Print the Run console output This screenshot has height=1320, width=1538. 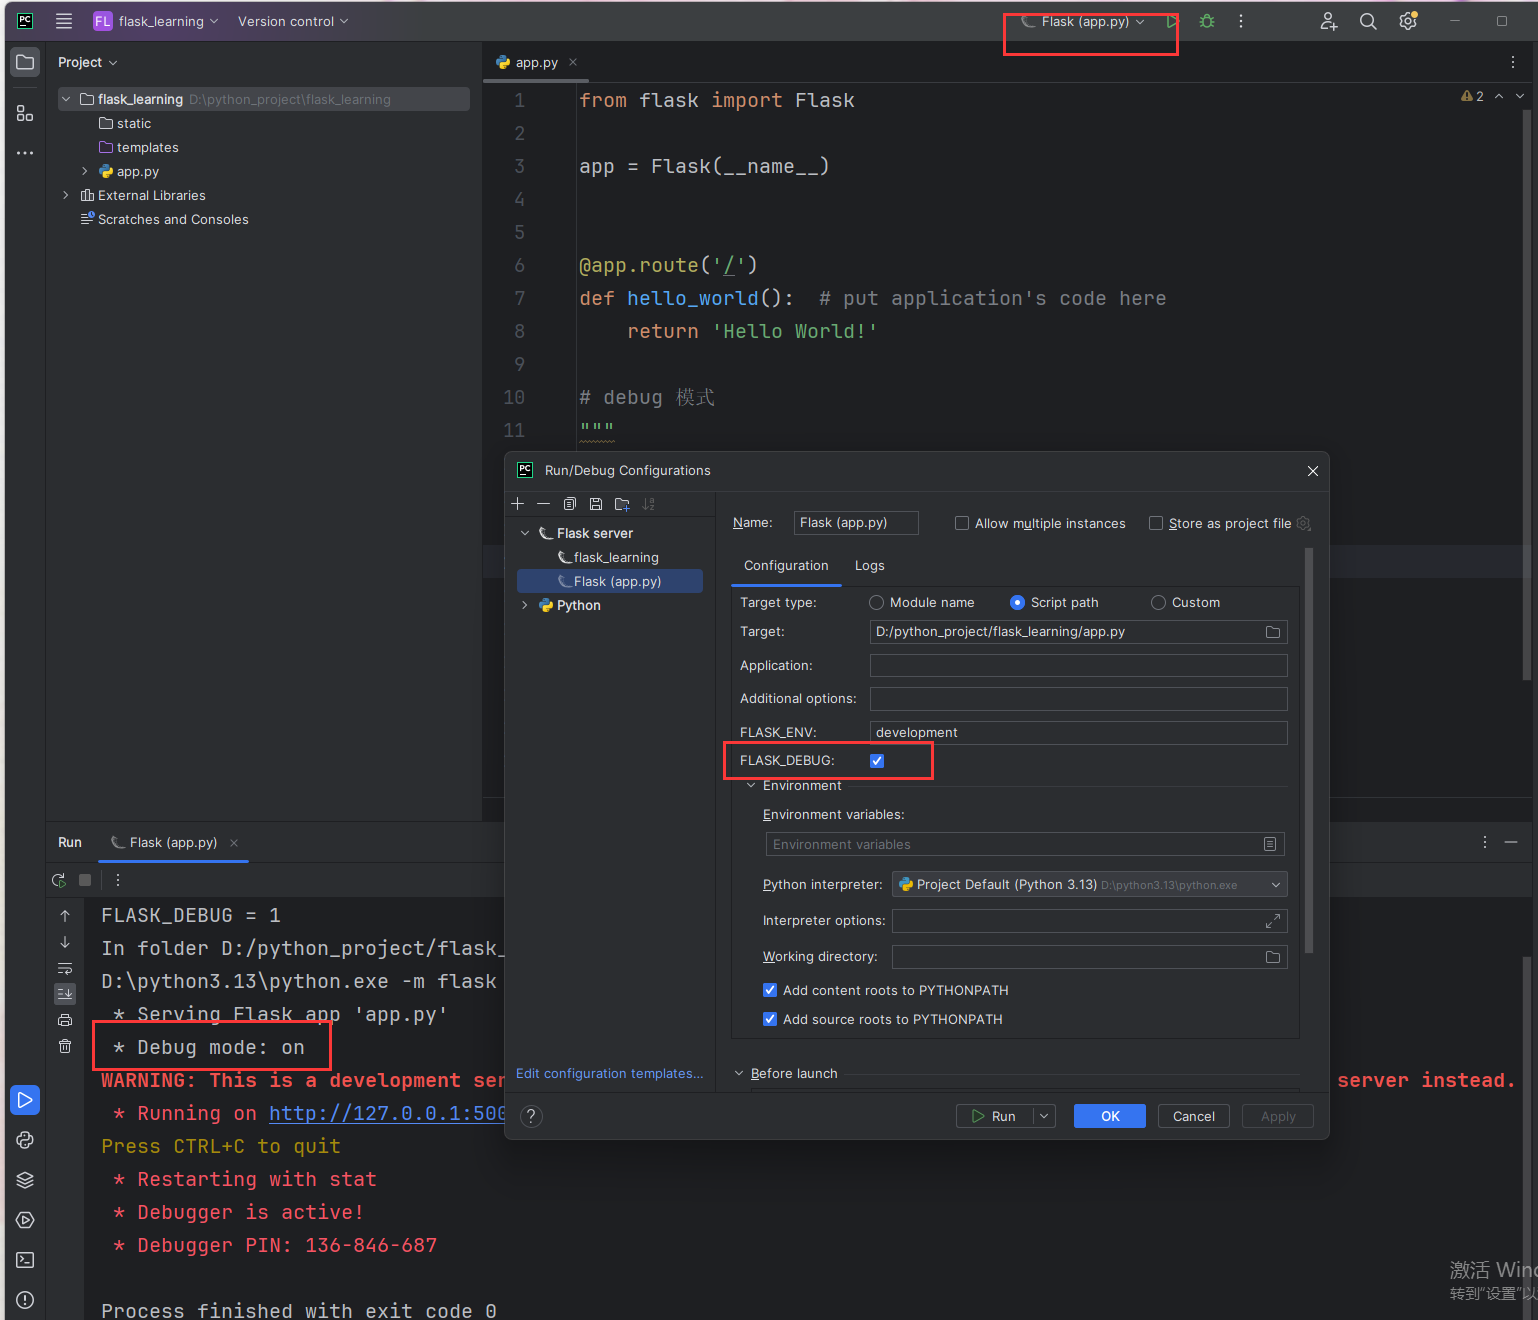[65, 1020]
